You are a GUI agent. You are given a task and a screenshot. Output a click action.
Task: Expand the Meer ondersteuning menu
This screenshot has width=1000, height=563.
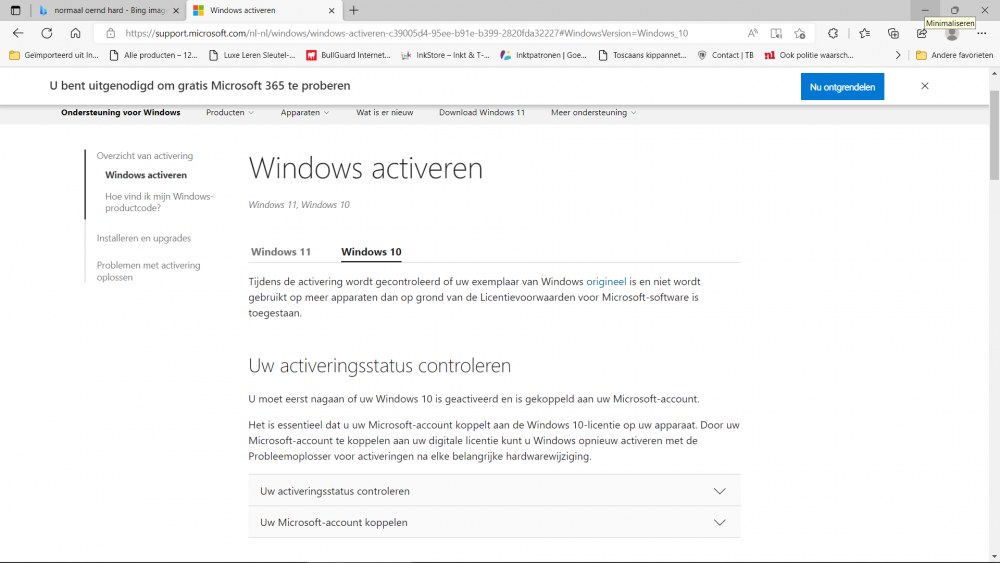pyautogui.click(x=593, y=112)
